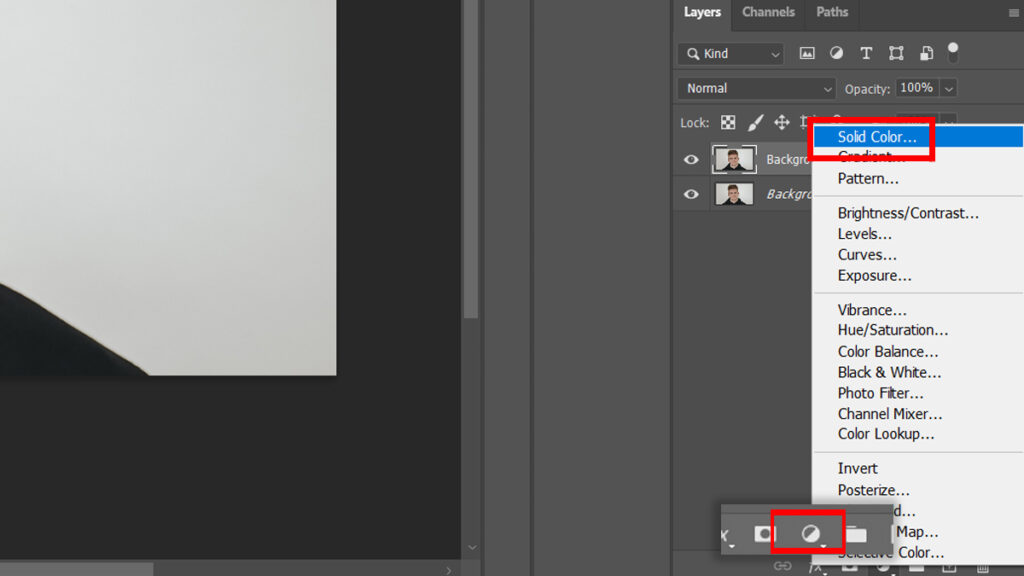Open the Normal blend mode dropdown
This screenshot has width=1024, height=576.
pos(755,89)
